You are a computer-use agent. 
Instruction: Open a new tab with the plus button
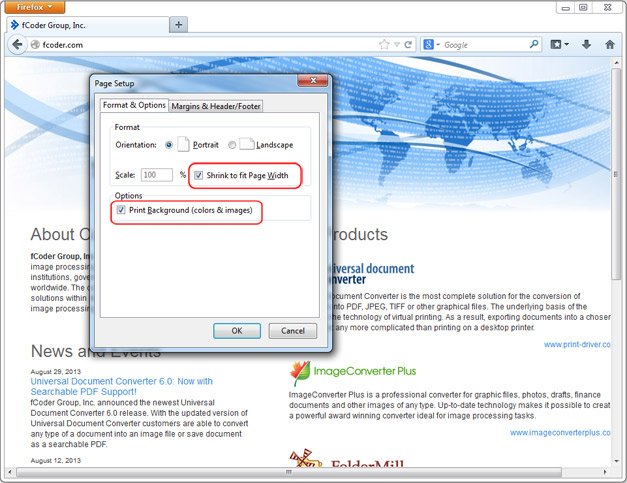(x=178, y=25)
